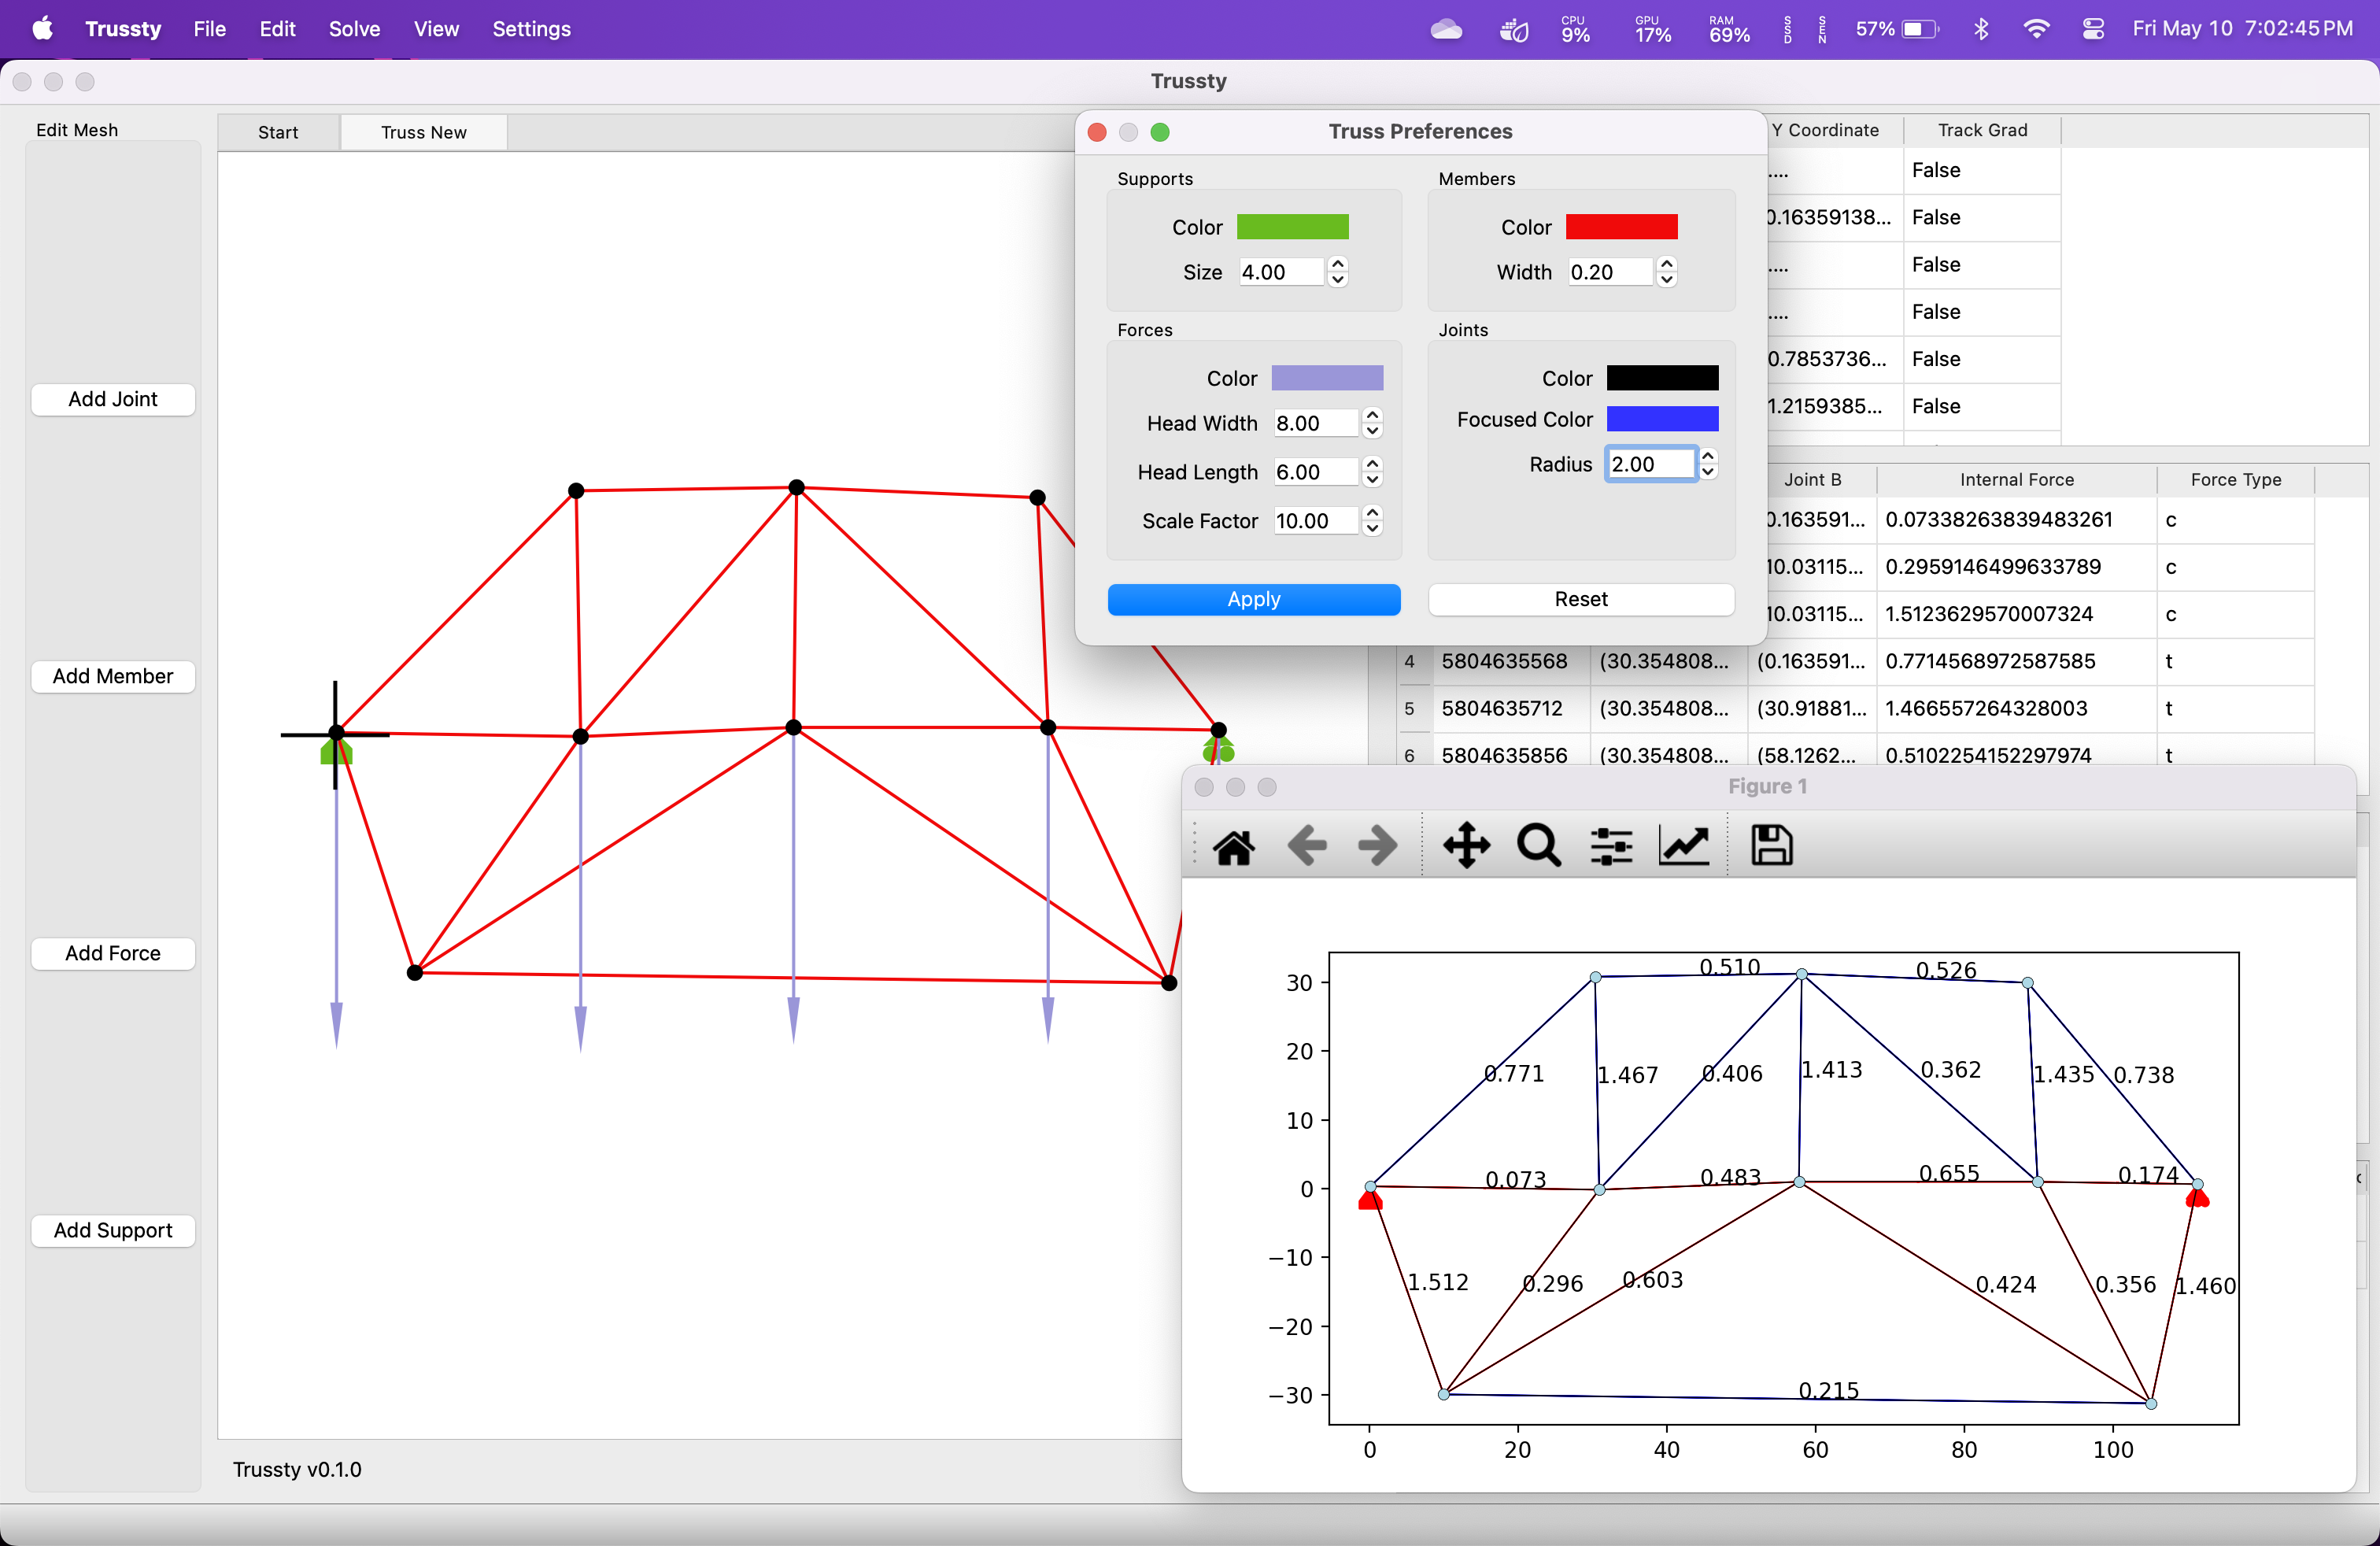The image size is (2380, 1546).
Task: Open Configure subplots in Figure 1 toolbar
Action: pyautogui.click(x=1611, y=846)
